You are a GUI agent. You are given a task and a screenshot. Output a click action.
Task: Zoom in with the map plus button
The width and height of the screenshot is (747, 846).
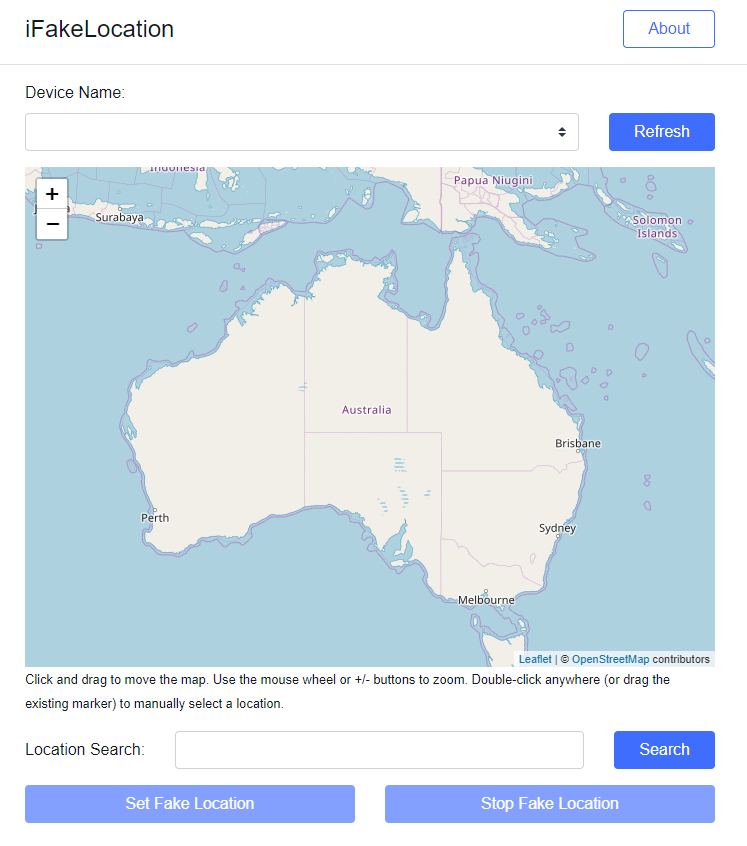(52, 194)
